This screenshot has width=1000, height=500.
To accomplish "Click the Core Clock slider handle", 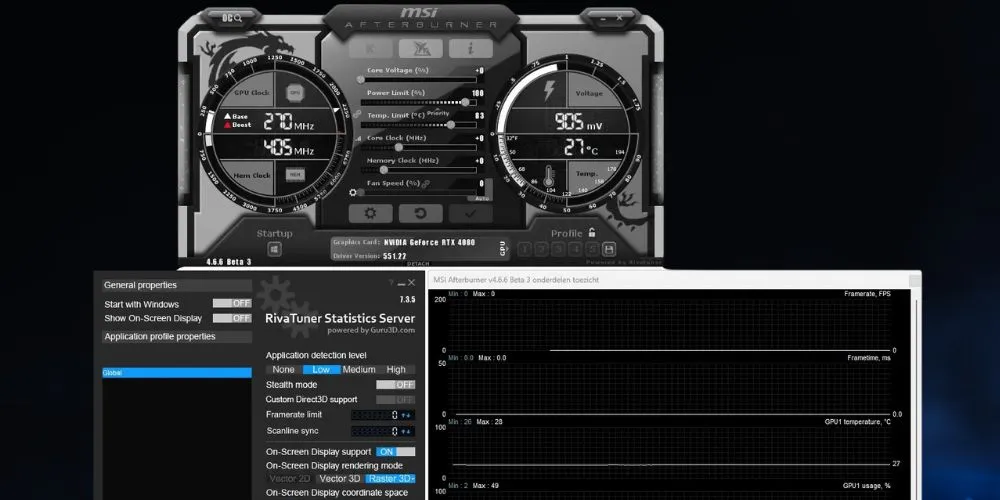I will click(399, 147).
